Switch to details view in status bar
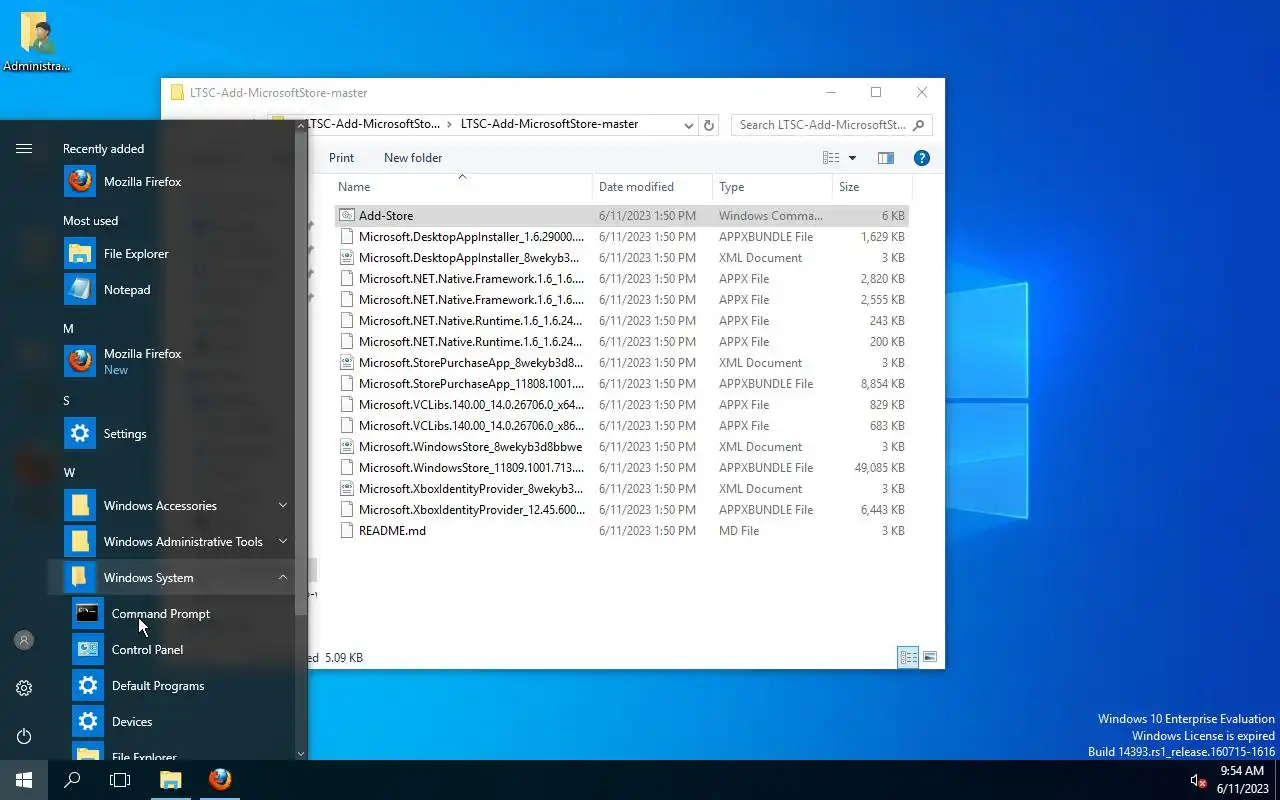Viewport: 1280px width, 800px height. [x=908, y=657]
